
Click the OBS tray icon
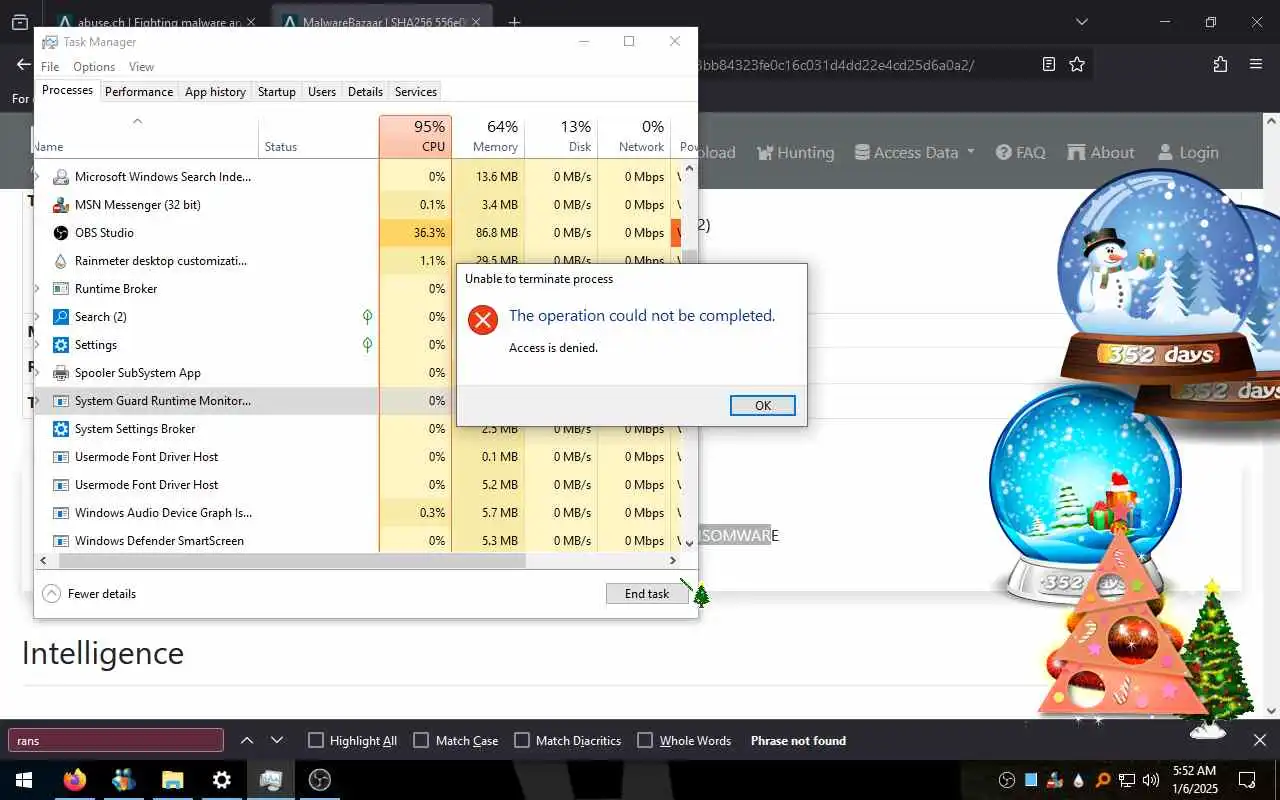tap(1007, 780)
